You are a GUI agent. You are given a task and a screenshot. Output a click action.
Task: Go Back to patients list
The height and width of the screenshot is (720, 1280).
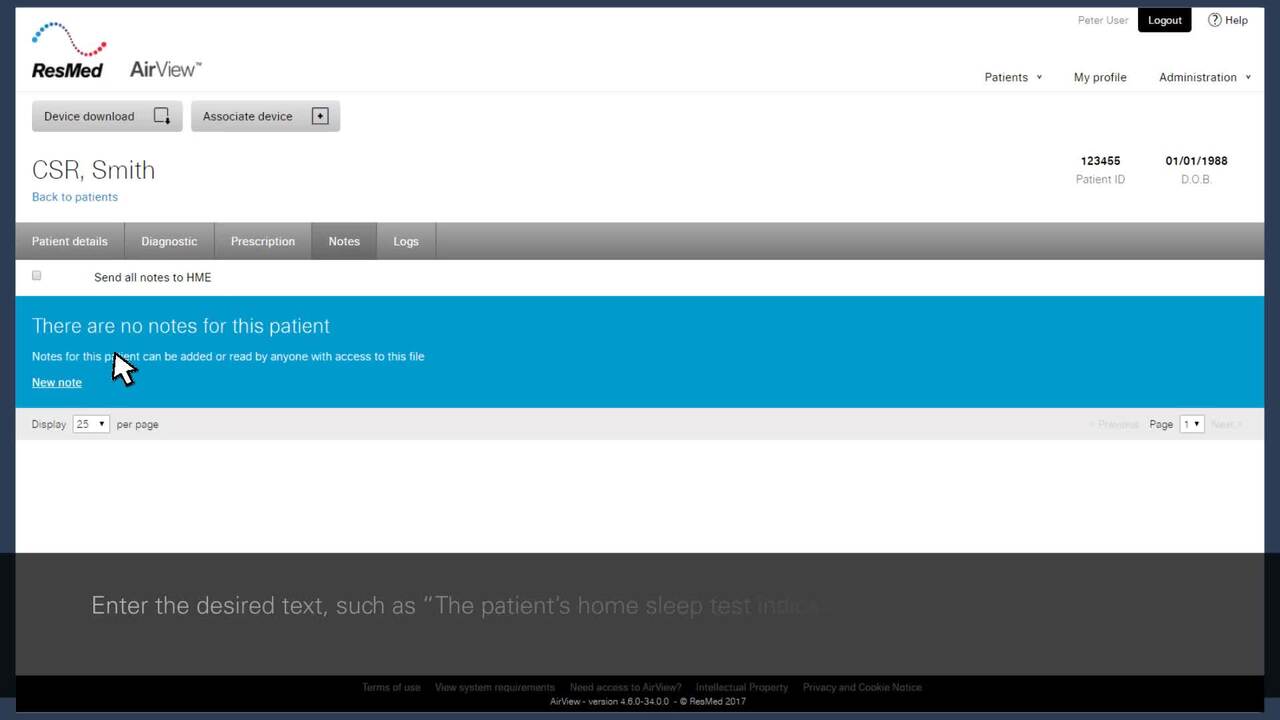[x=75, y=197]
